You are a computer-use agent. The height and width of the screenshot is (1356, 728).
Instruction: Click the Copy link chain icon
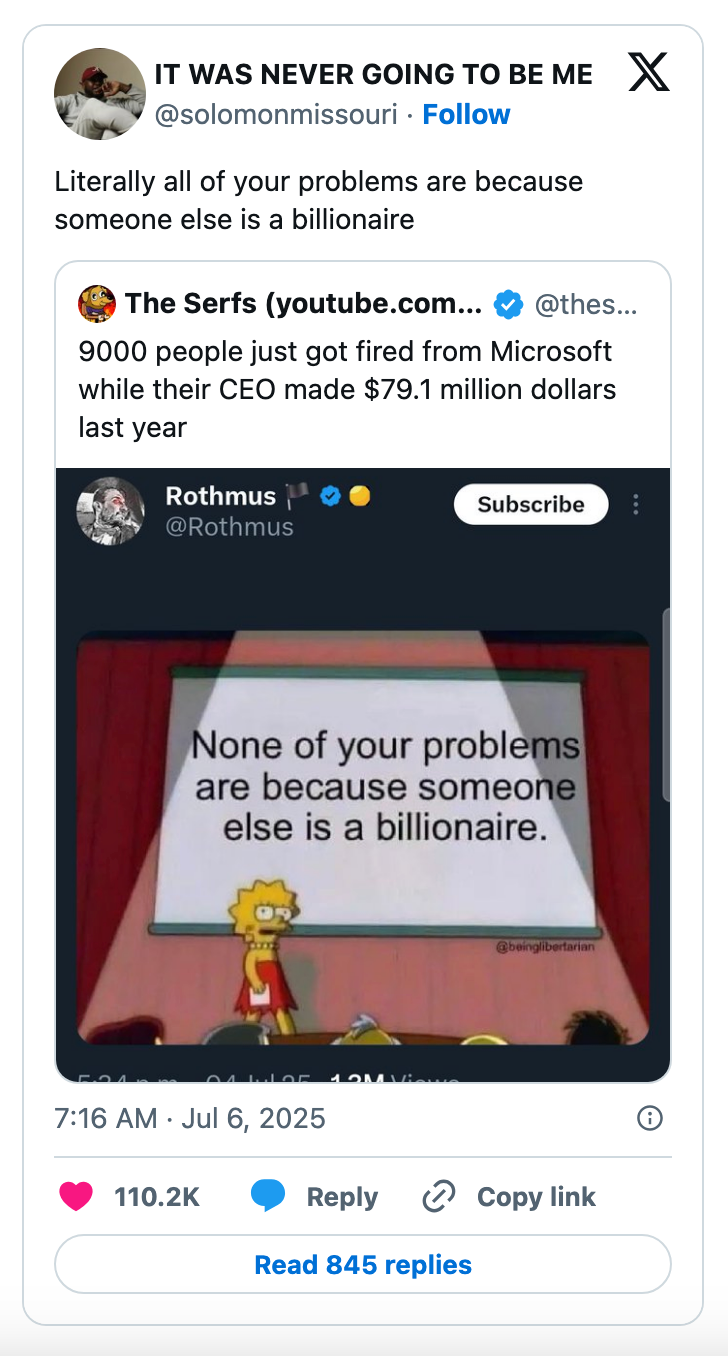[437, 1196]
